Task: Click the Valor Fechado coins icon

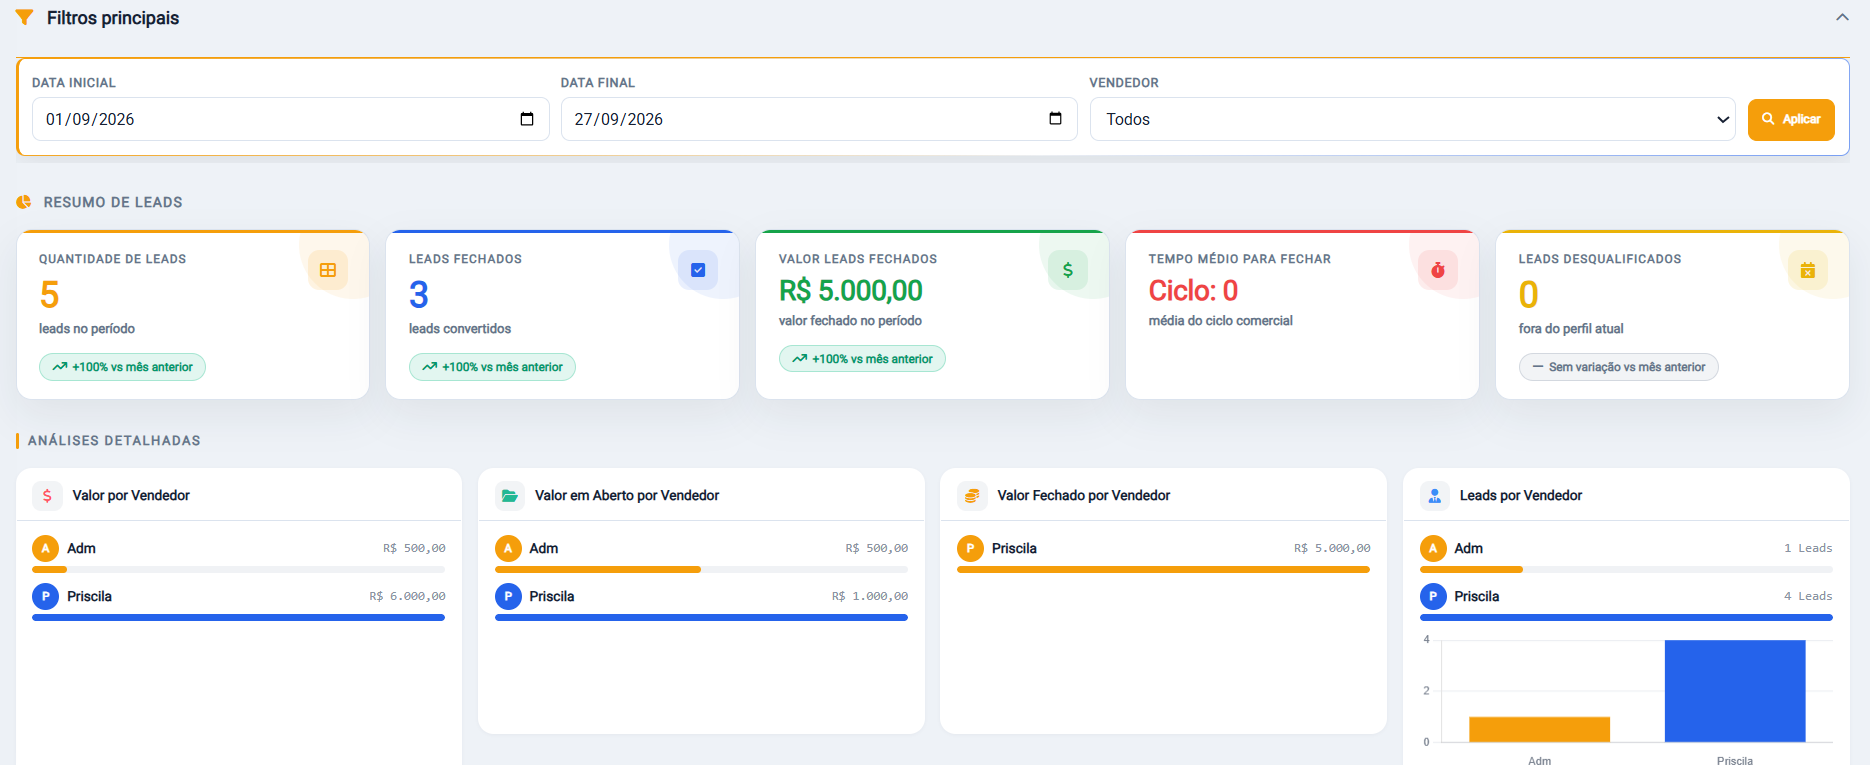Action: [x=972, y=495]
